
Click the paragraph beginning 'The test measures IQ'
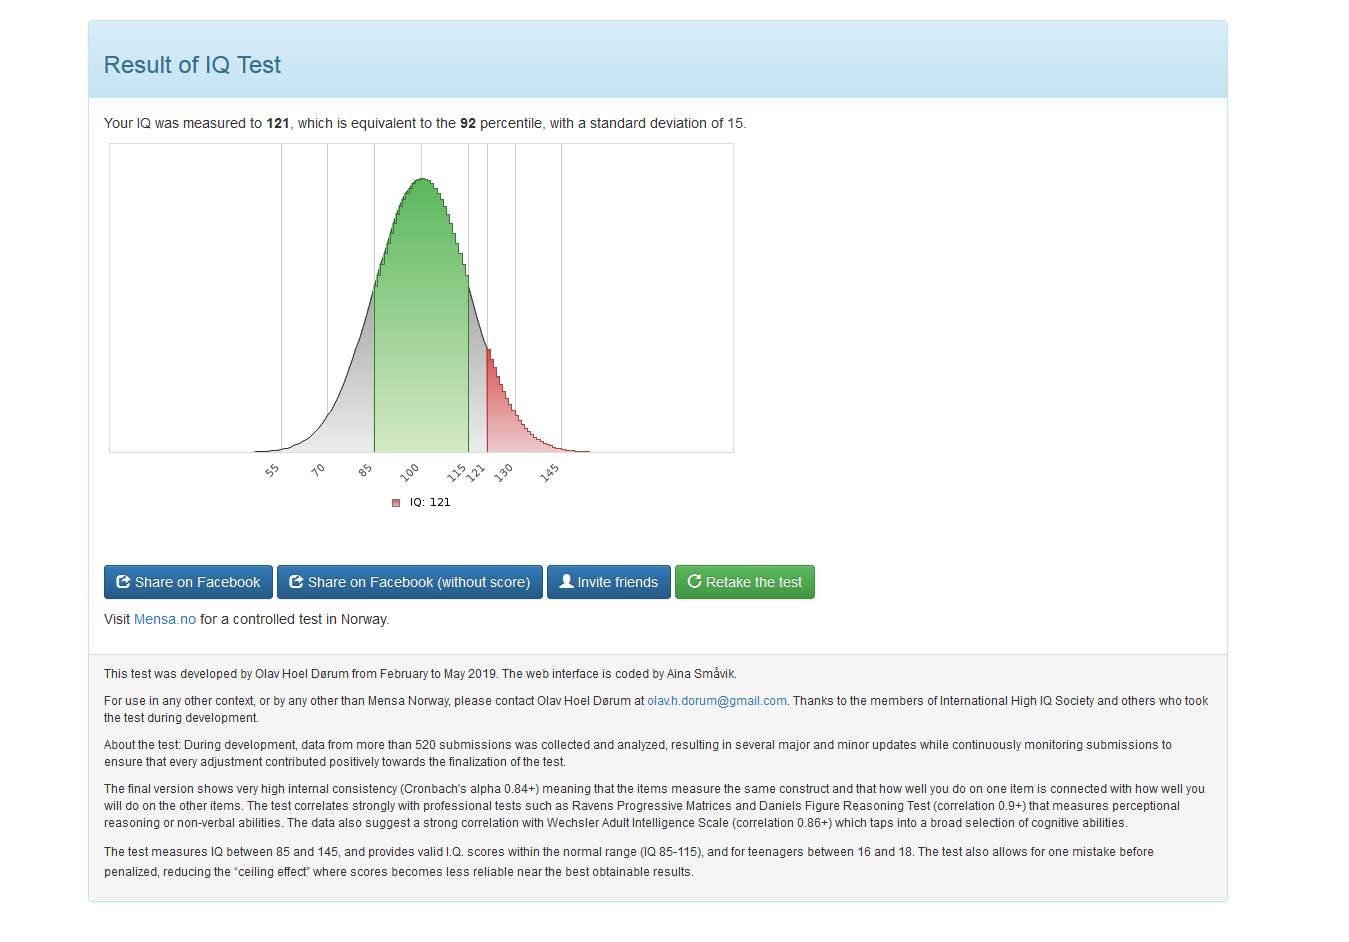[629, 862]
